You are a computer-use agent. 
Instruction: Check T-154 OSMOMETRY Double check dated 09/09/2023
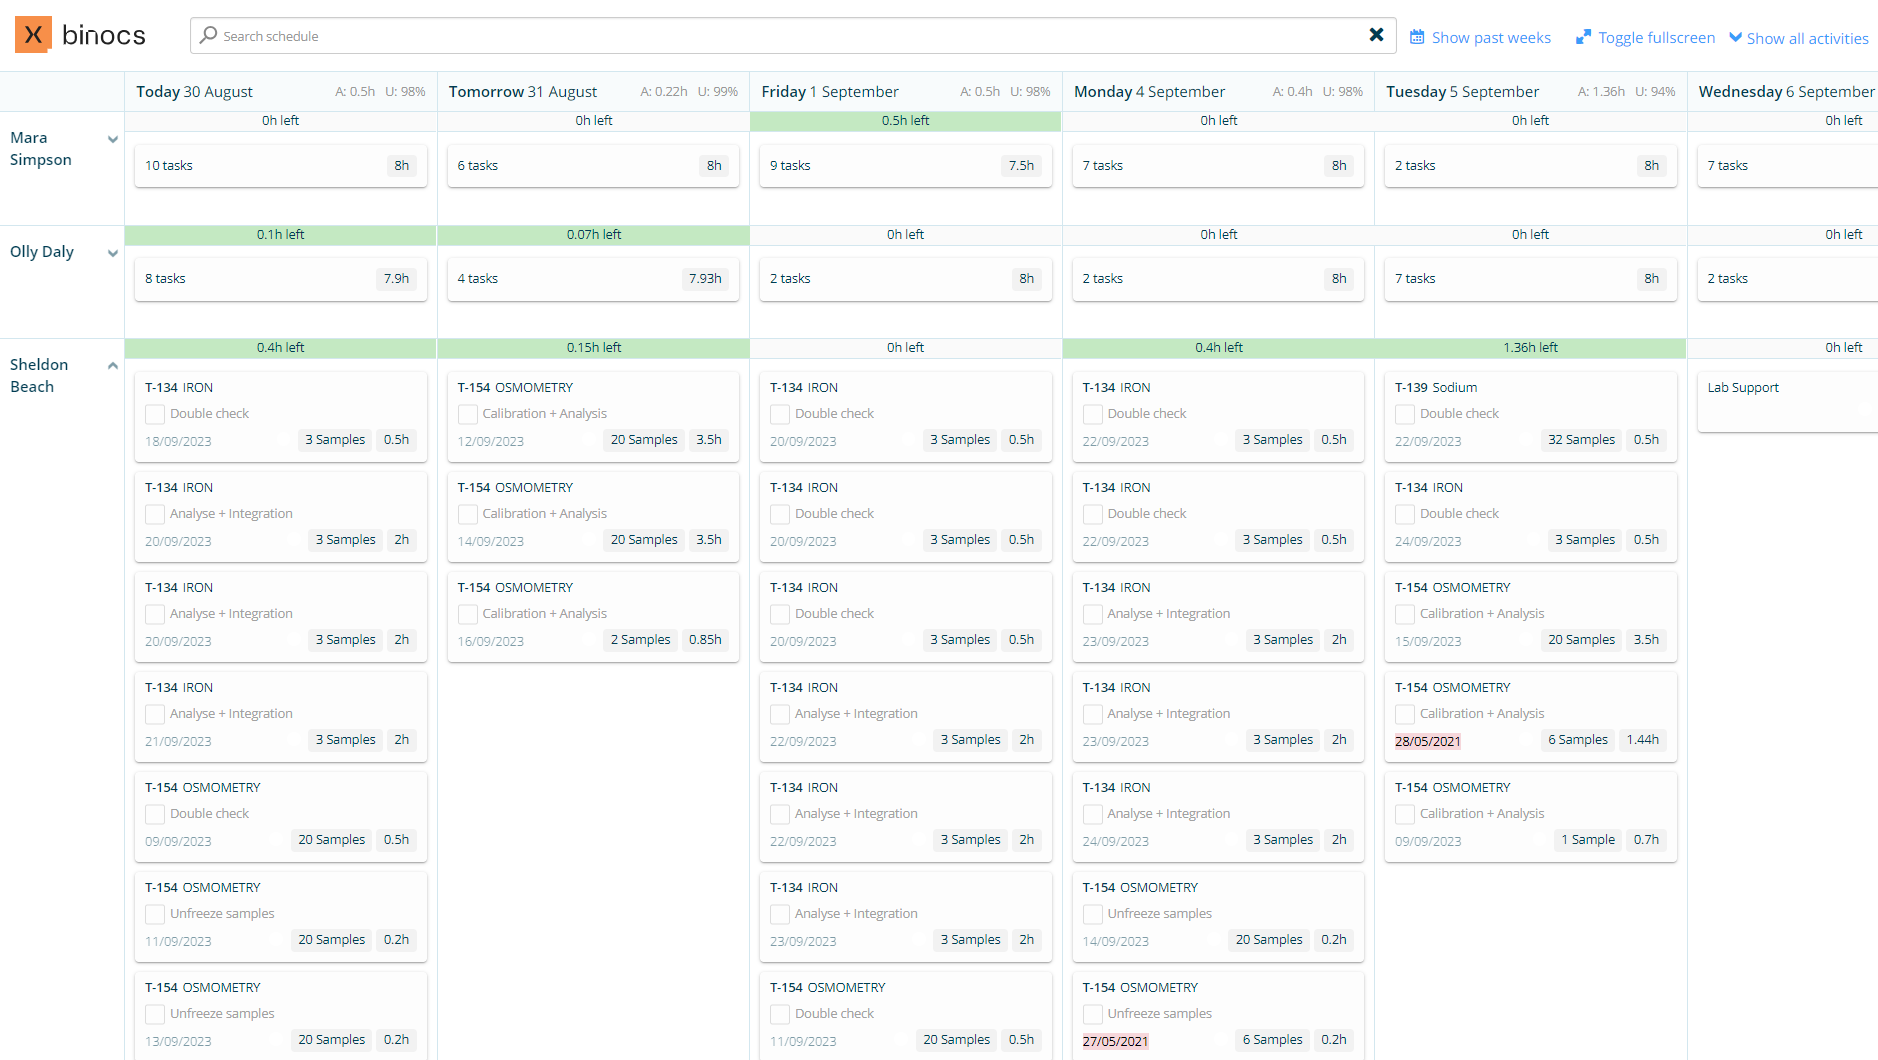point(155,814)
